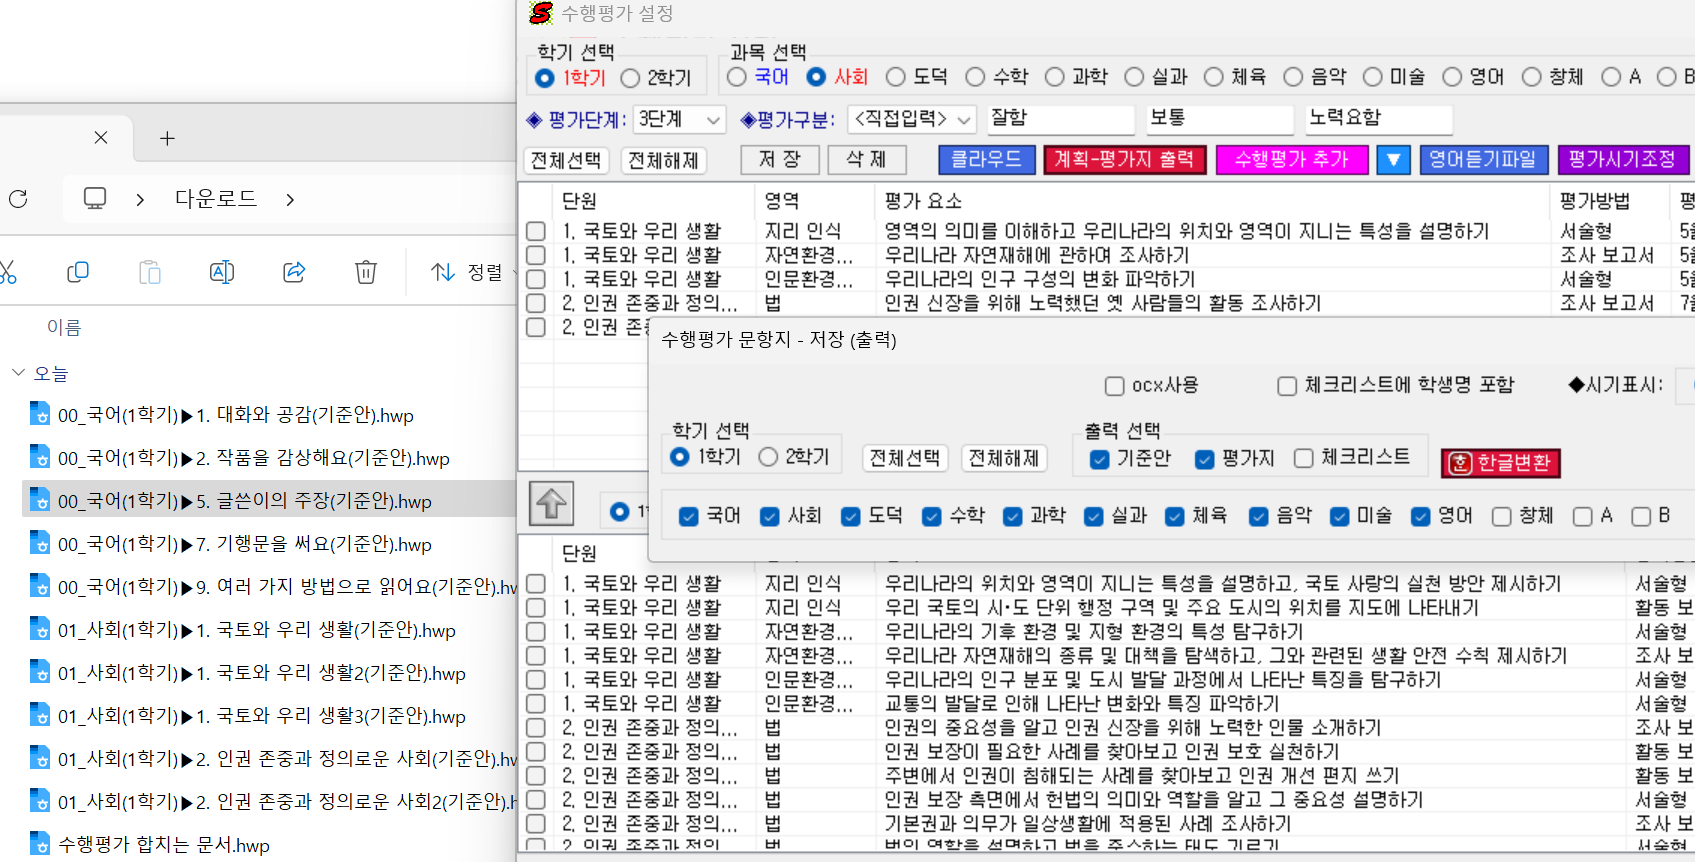Select 2학기 radio button at top
The width and height of the screenshot is (1695, 862).
(631, 78)
